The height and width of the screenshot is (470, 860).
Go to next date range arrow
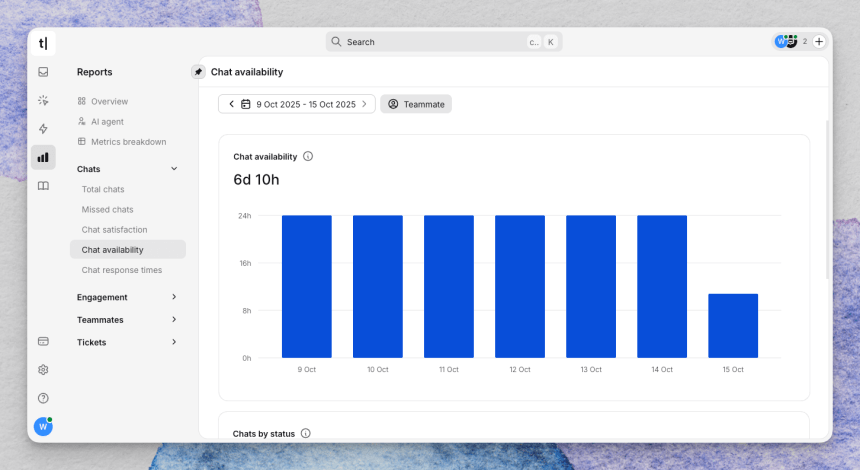[x=364, y=104]
